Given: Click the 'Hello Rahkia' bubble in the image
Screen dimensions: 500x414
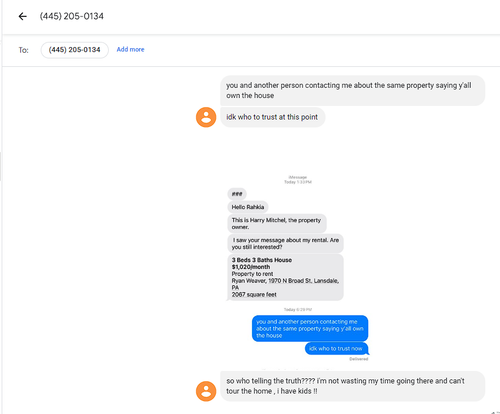Looking at the screenshot, I should pyautogui.click(x=248, y=207).
